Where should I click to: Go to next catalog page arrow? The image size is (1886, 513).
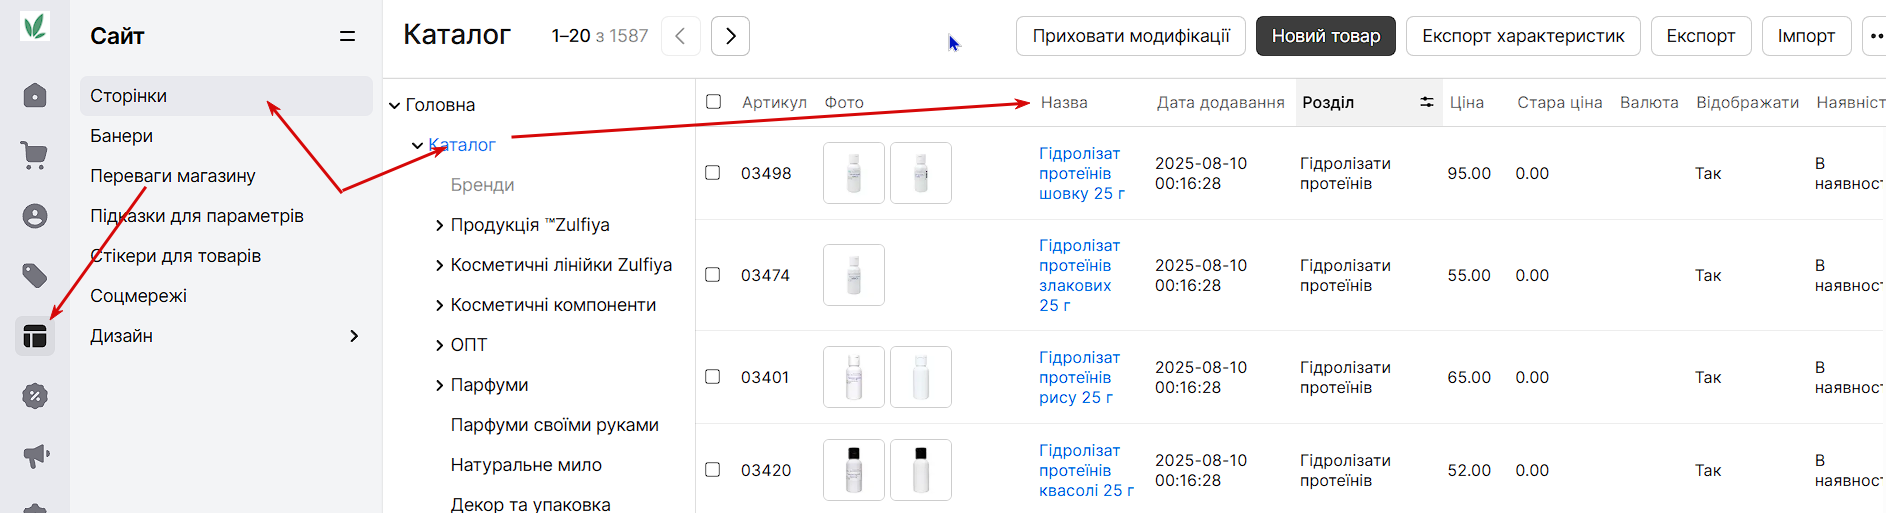click(730, 36)
